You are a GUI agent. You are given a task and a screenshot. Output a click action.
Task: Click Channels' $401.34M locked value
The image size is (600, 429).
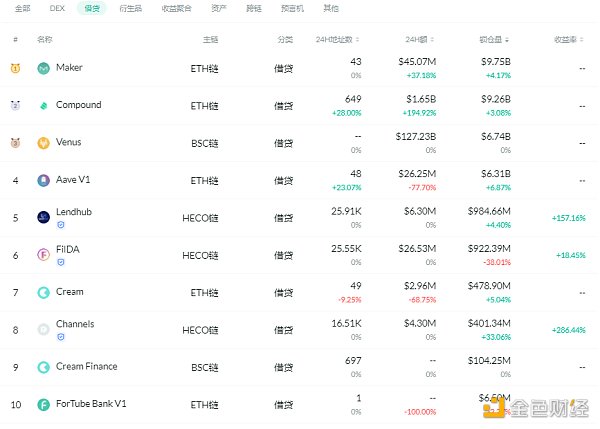point(489,323)
